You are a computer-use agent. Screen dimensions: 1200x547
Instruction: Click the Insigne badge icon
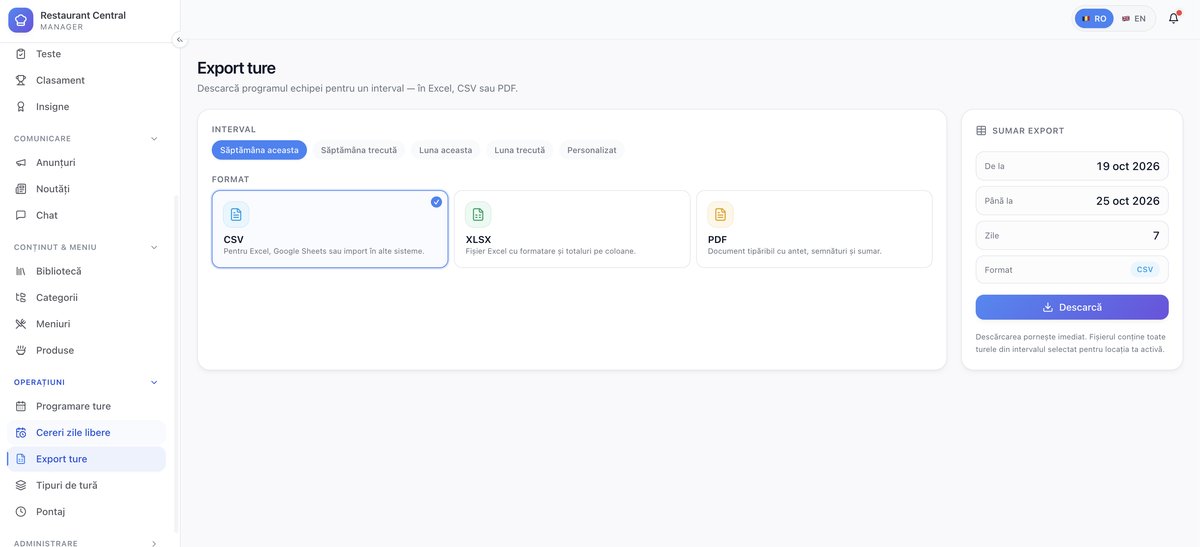(21, 107)
